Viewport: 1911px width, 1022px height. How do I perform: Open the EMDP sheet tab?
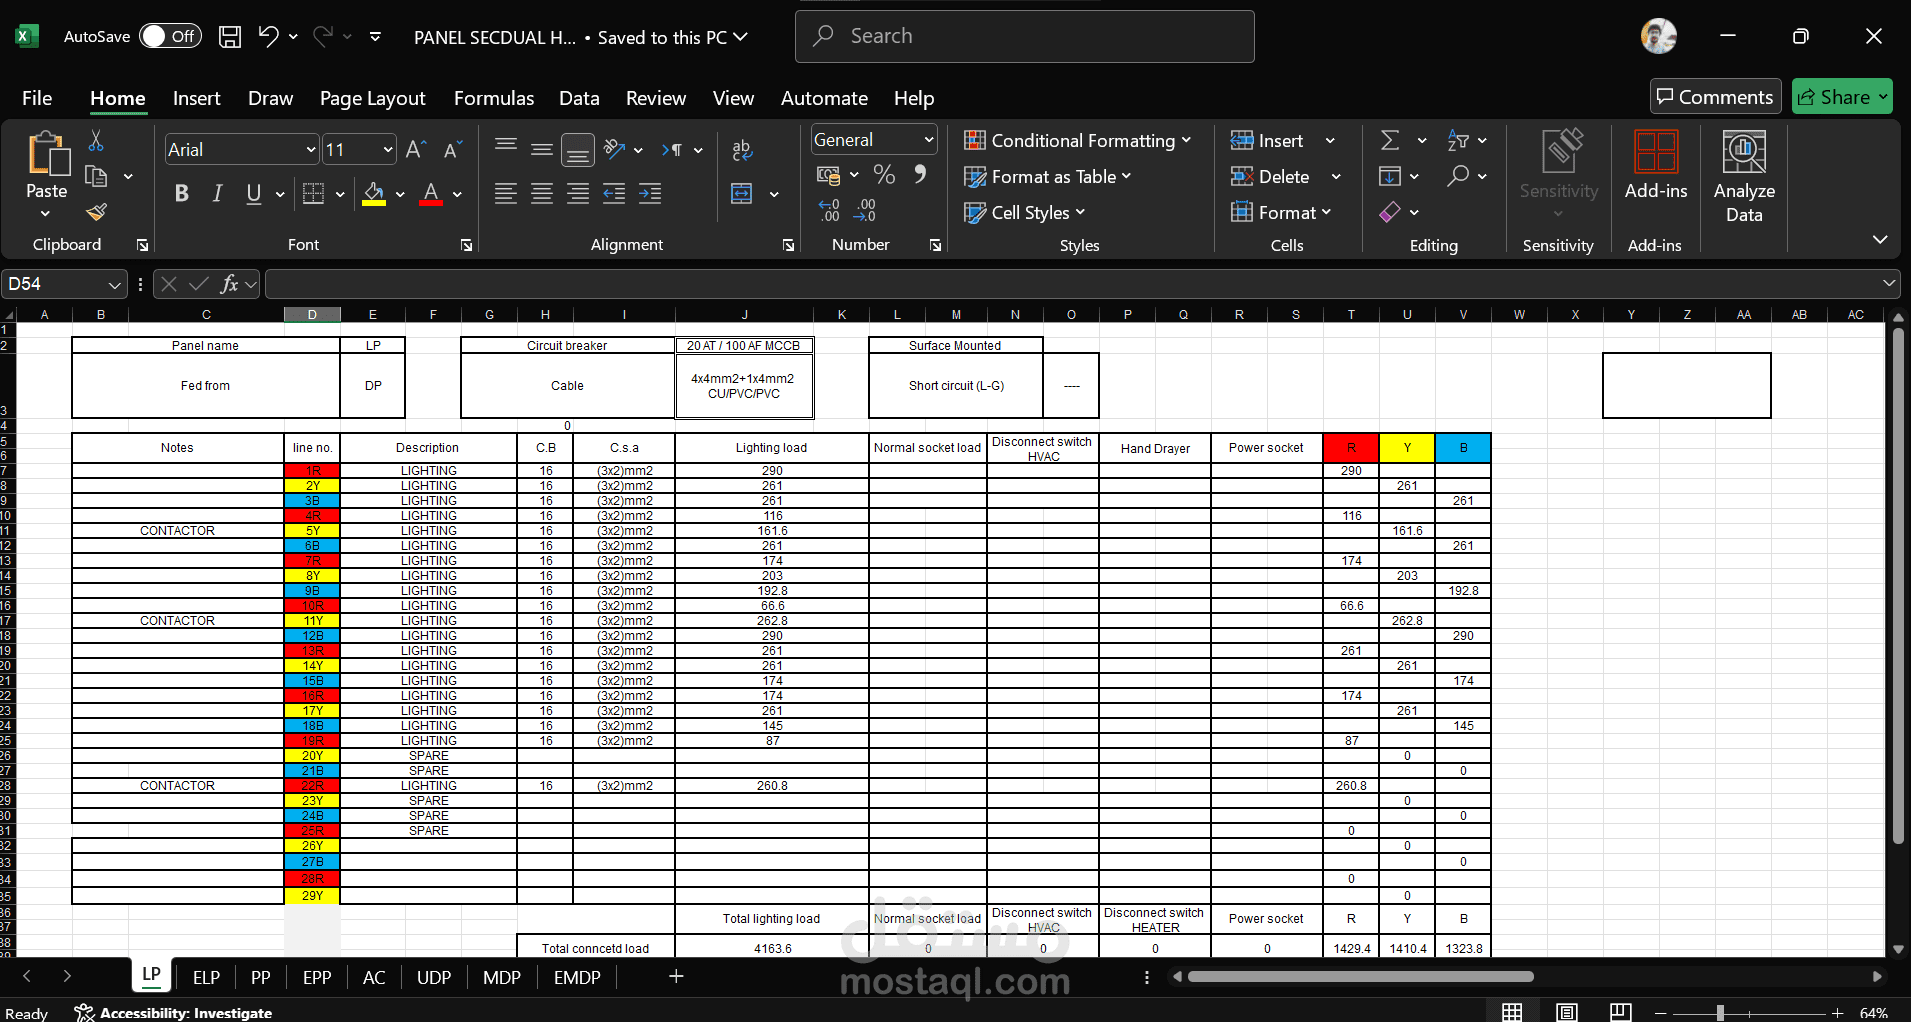click(577, 977)
